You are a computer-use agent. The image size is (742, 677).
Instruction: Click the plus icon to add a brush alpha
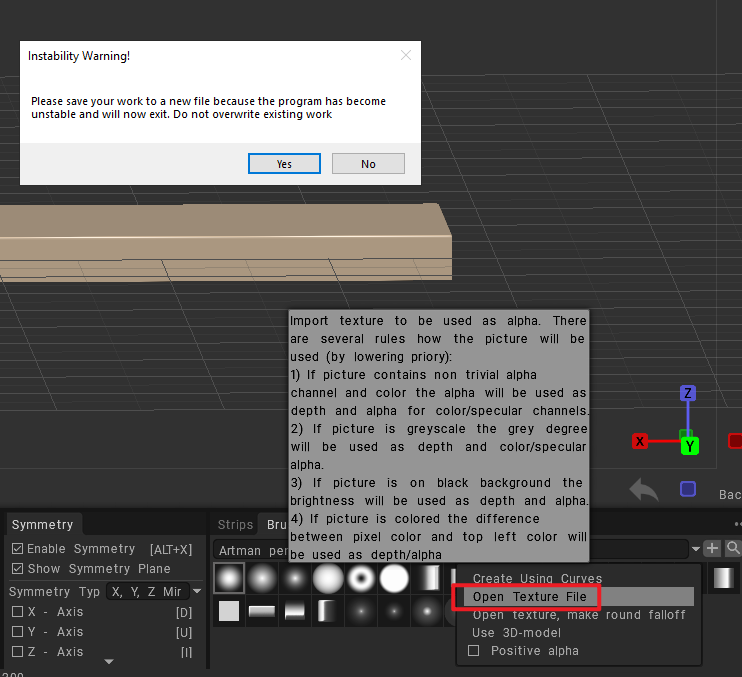712,548
